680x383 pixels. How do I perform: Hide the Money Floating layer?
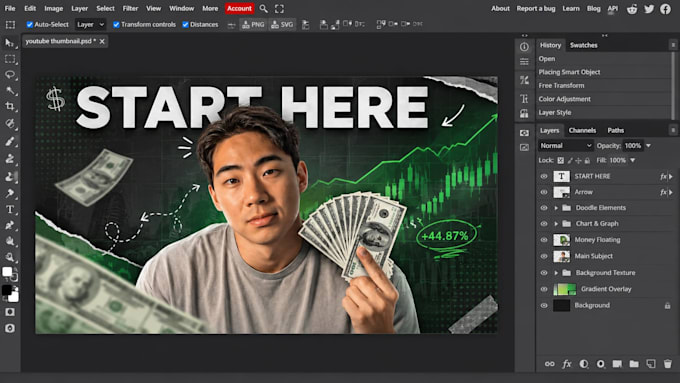544,240
